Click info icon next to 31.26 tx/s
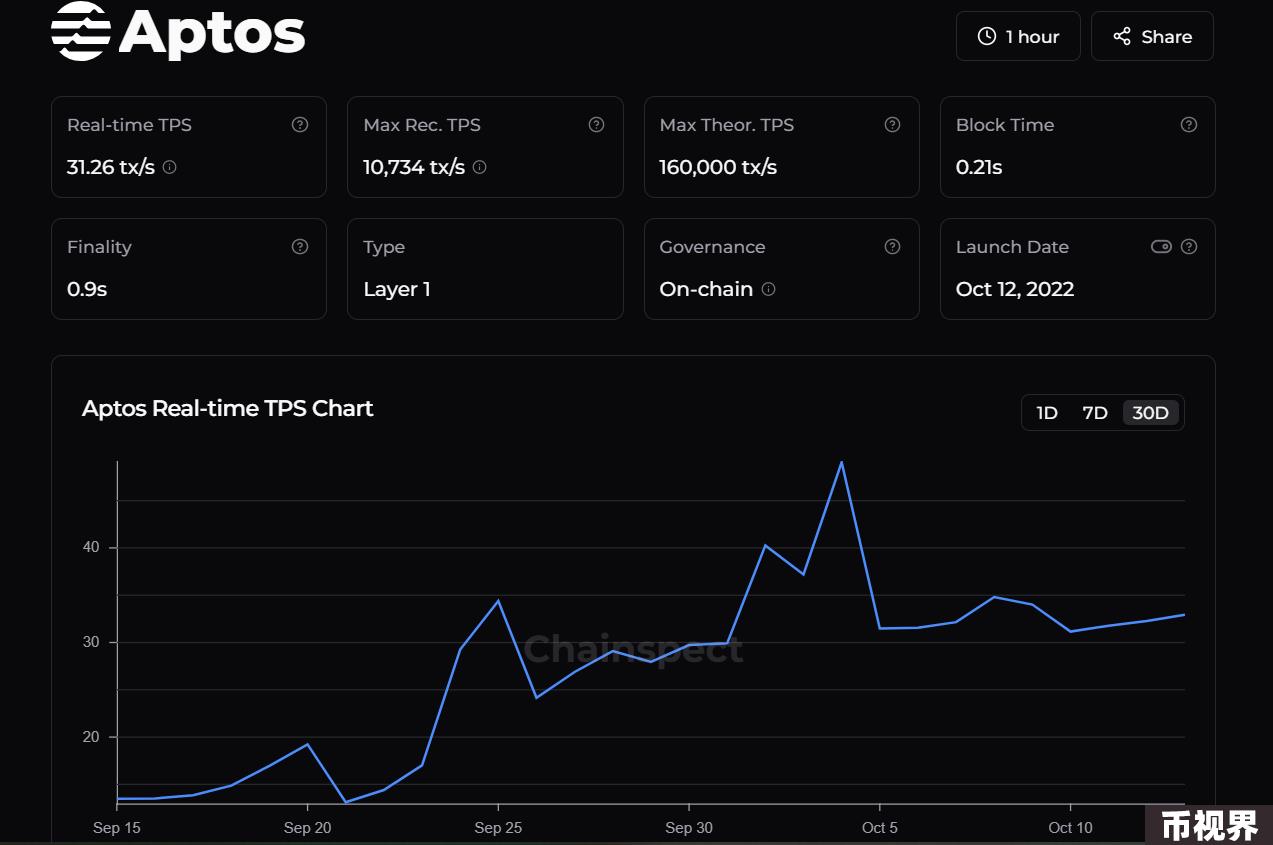This screenshot has width=1273, height=845. 169,167
